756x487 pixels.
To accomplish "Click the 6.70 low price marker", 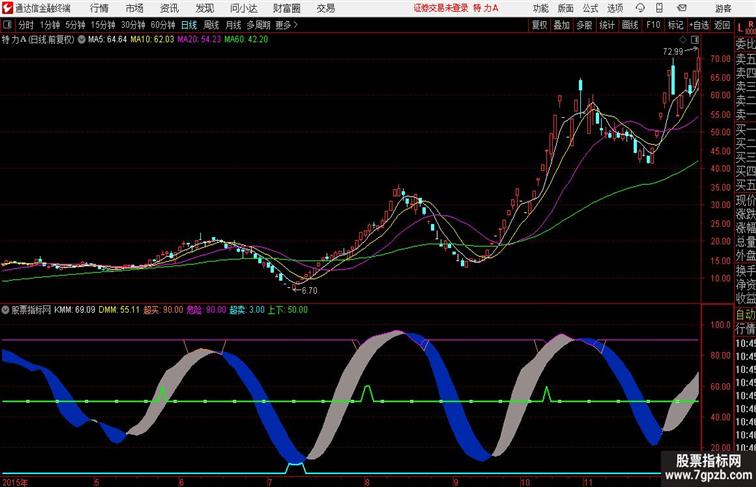I will (x=310, y=291).
